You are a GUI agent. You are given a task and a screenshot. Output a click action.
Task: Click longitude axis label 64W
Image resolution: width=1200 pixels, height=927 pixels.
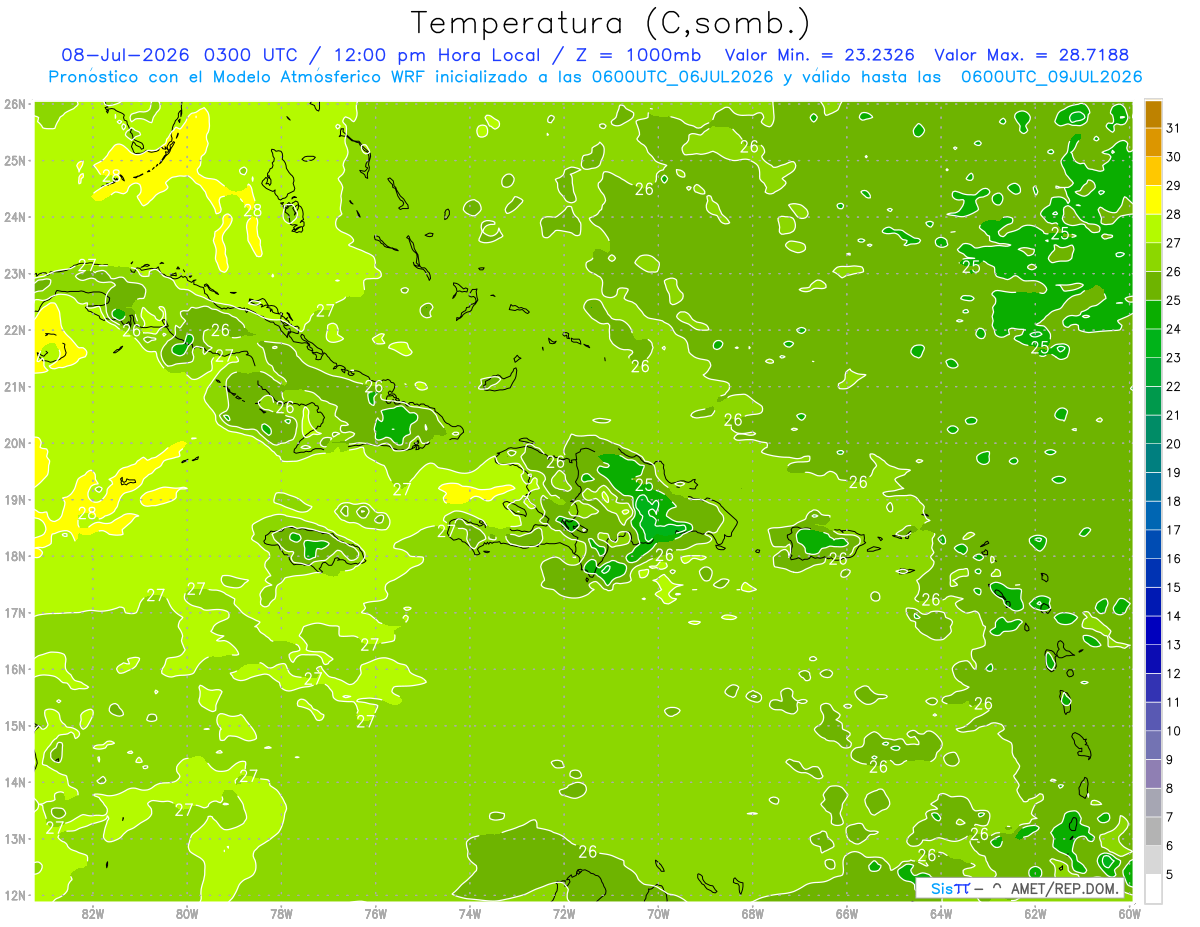tap(940, 913)
